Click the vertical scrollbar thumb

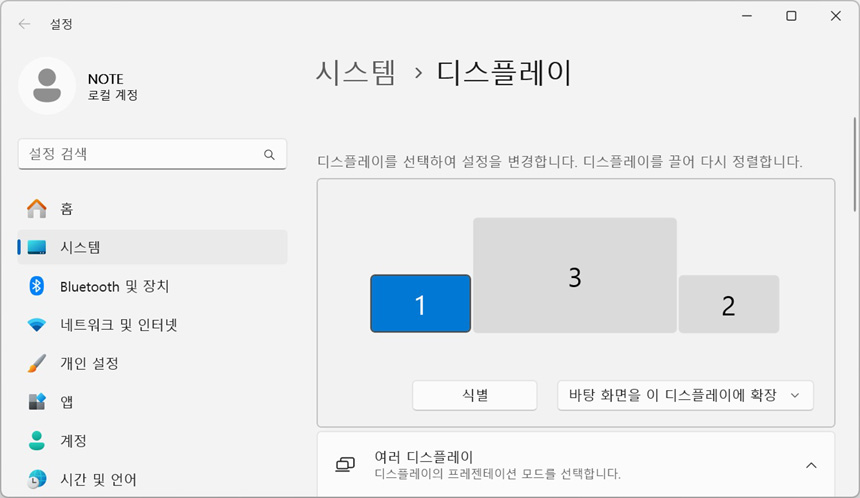(x=855, y=163)
